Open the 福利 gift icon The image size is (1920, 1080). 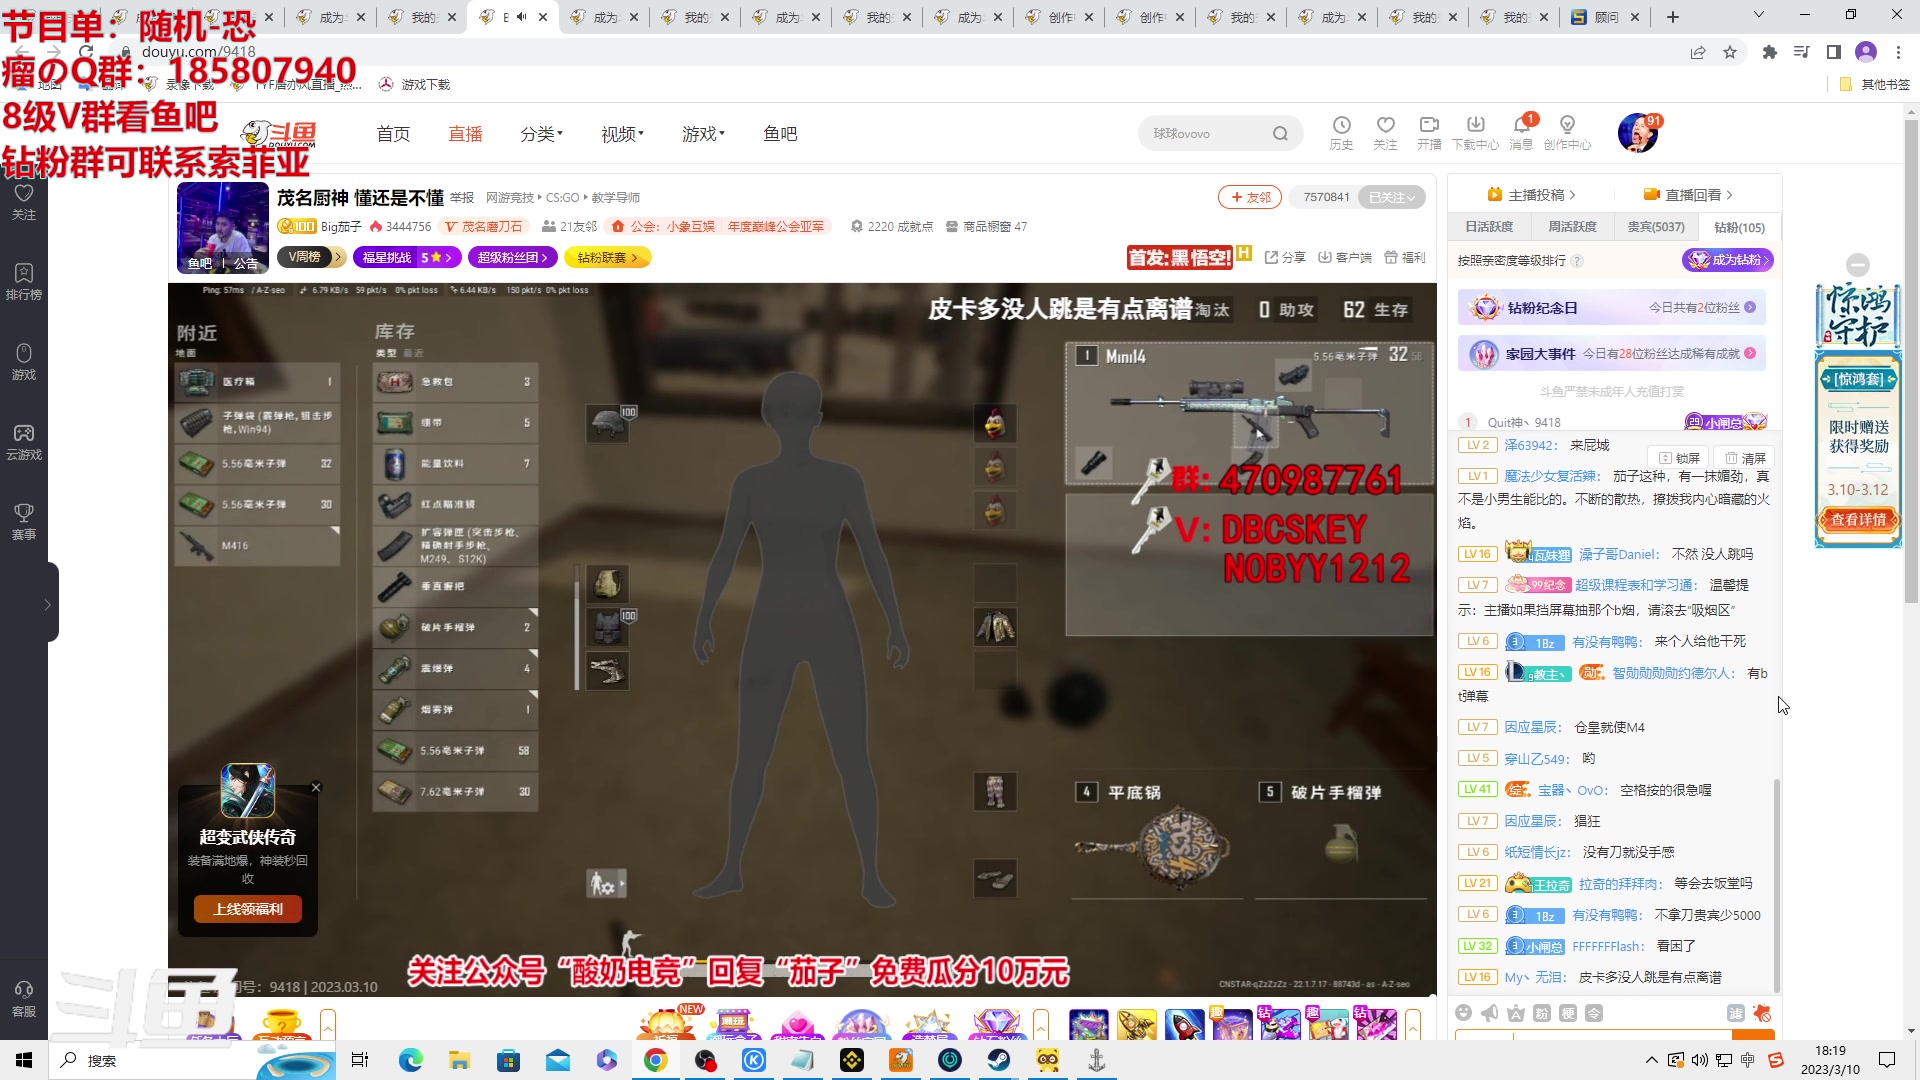(1405, 257)
